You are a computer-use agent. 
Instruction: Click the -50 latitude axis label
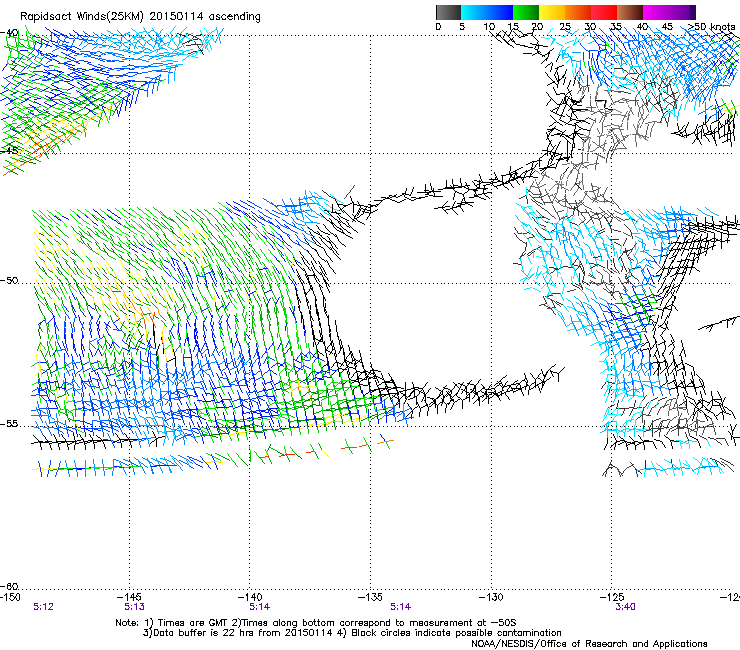9,280
